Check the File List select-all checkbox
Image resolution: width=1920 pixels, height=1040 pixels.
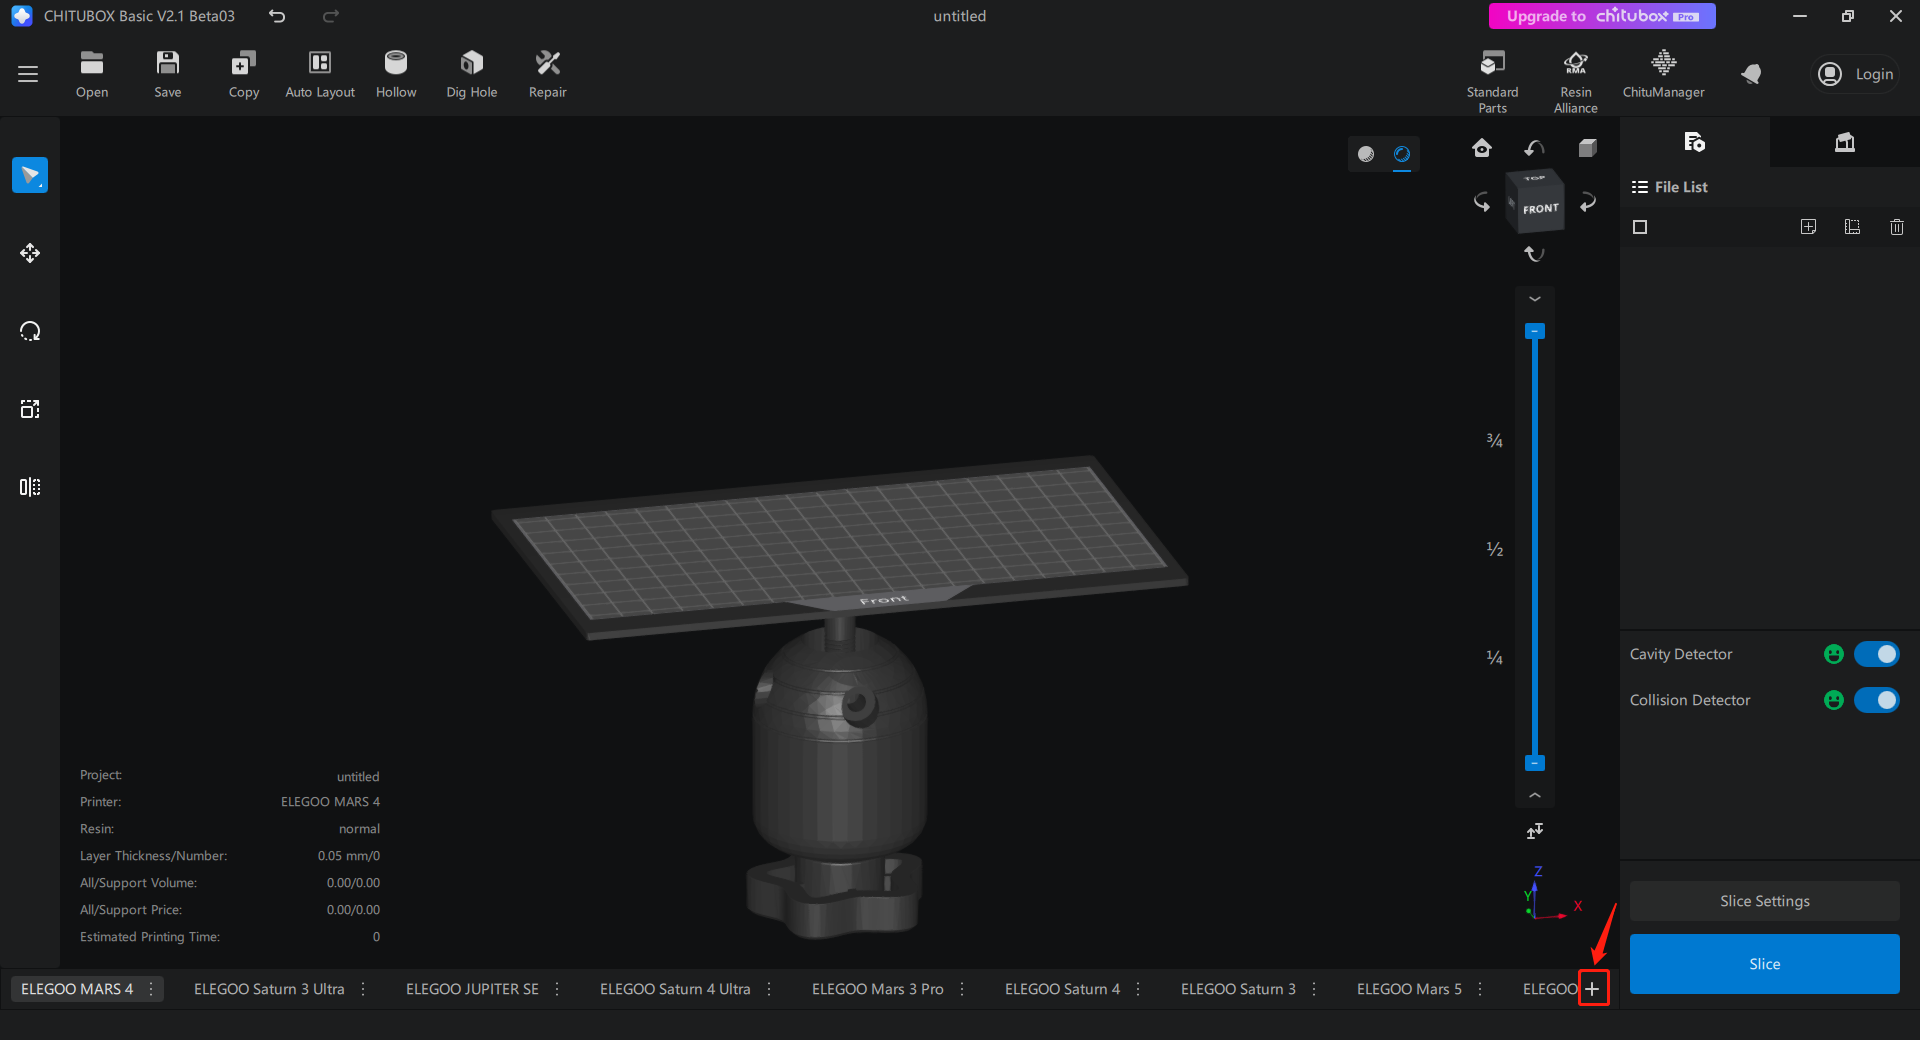(1640, 227)
